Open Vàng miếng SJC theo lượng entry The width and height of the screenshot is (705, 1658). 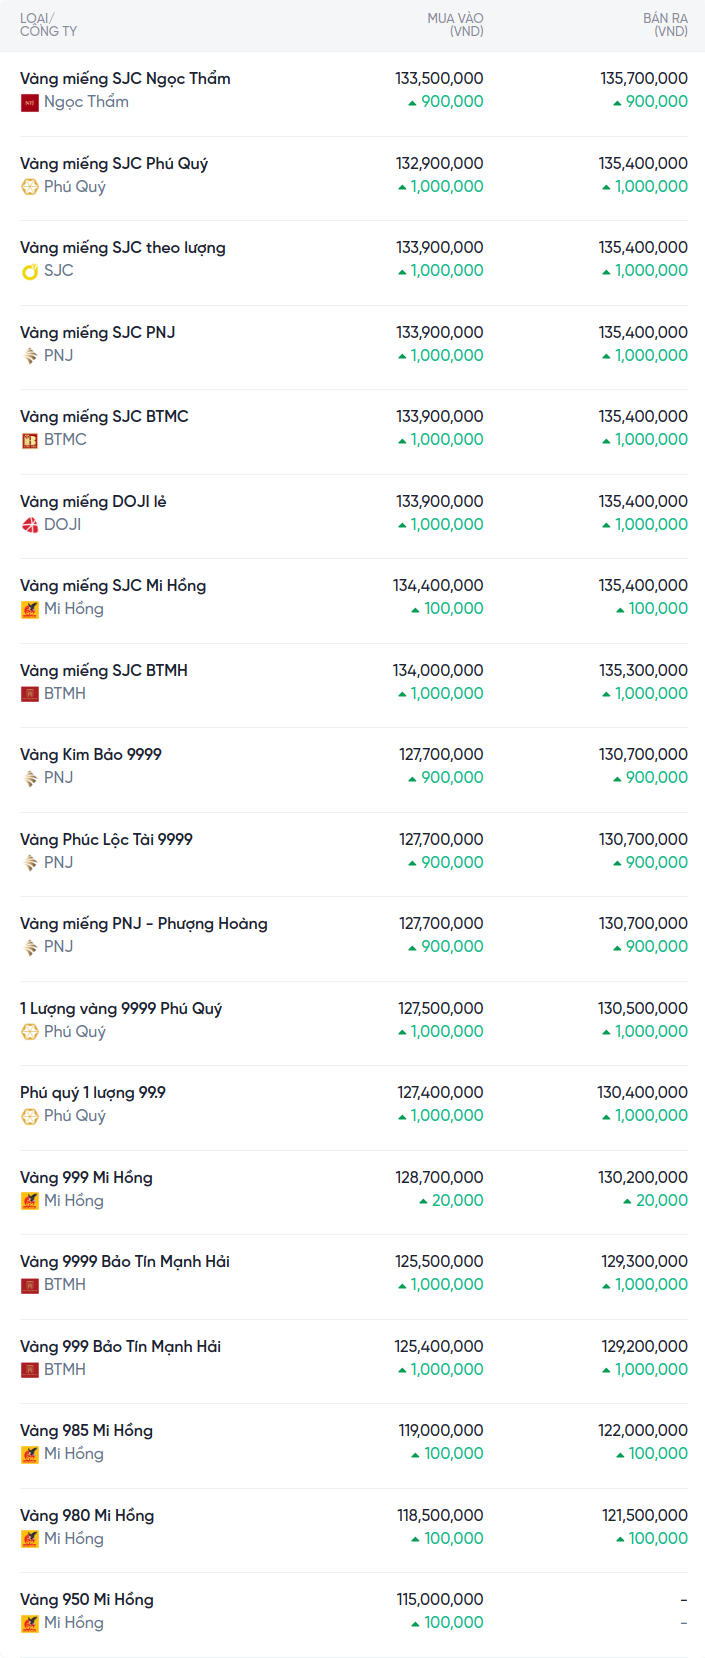[123, 248]
